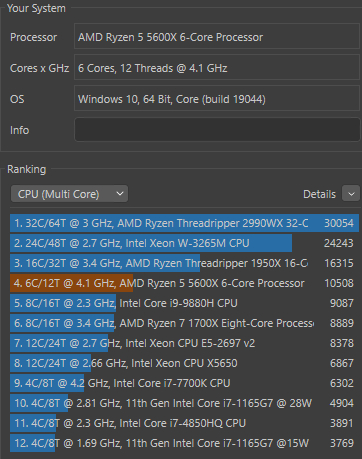Open the CPU (Multi Core) ranking dropdown
Screen dimensions: 362x459
69,194
